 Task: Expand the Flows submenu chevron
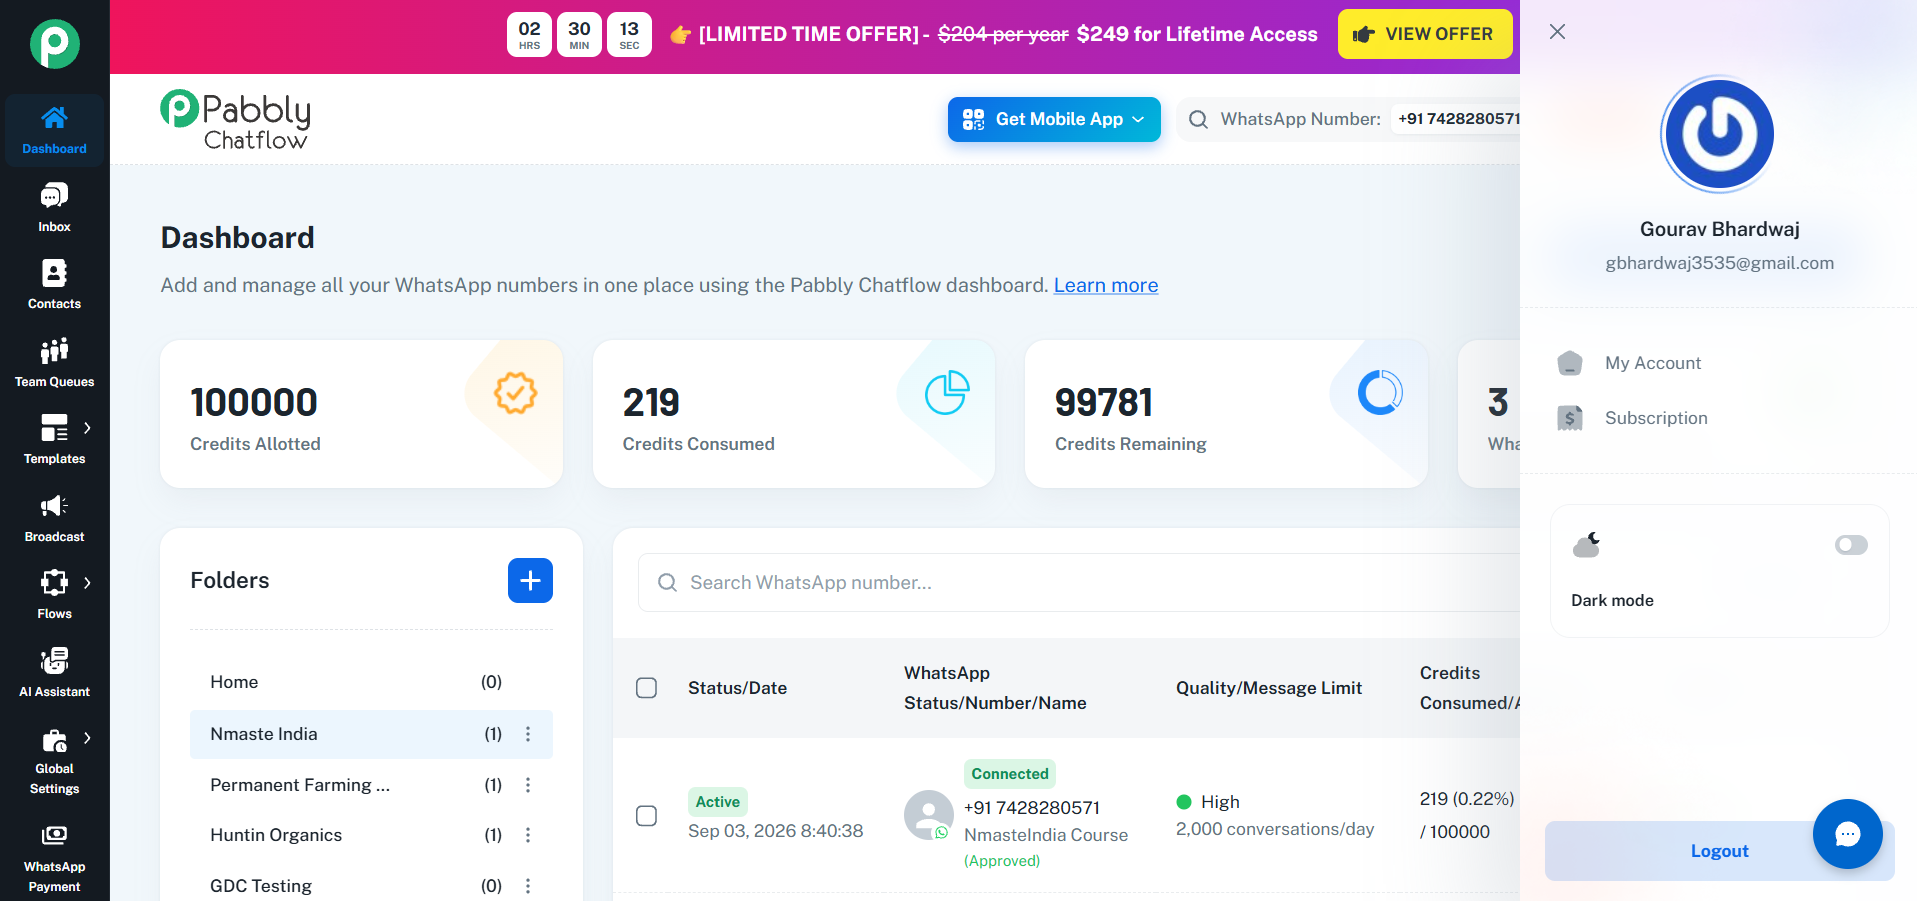pyautogui.click(x=88, y=583)
